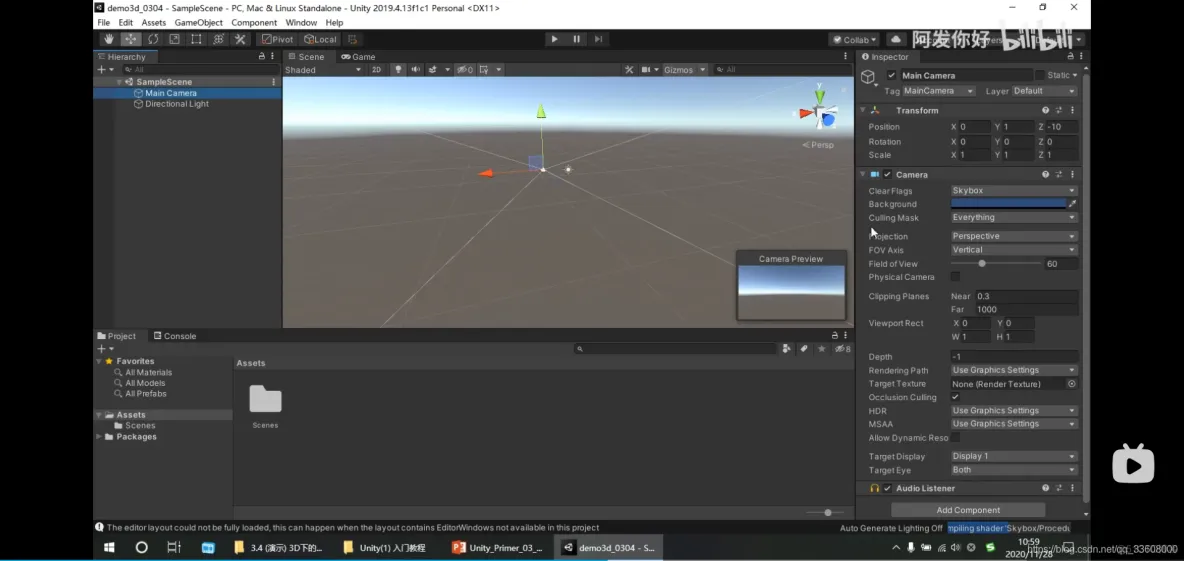Disable the Audio Listener checkbox
The height and width of the screenshot is (561, 1184).
tap(888, 489)
